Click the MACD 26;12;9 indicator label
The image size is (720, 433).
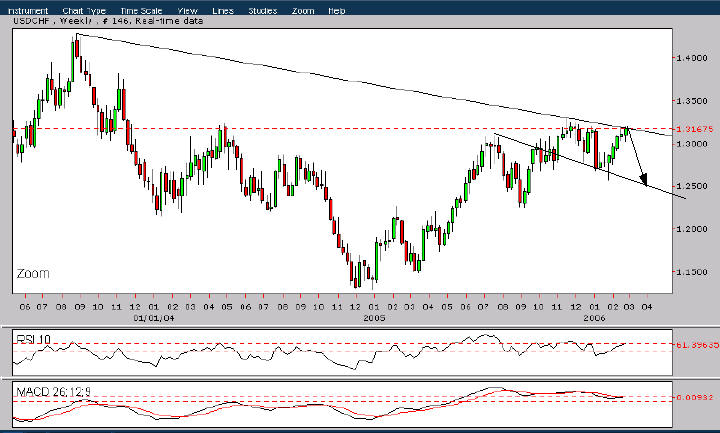(54, 392)
